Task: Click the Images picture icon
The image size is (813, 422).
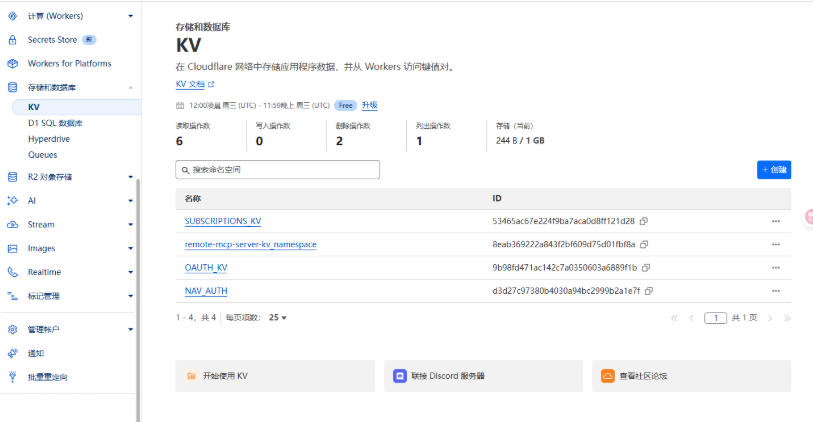Action: tap(12, 249)
